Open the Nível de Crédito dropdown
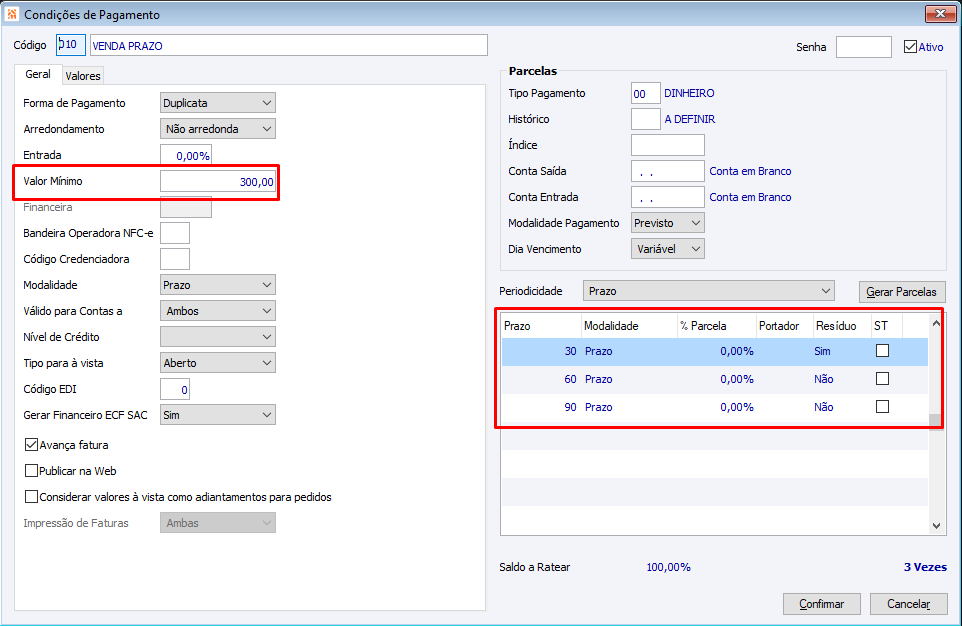The image size is (962, 626). click(218, 337)
